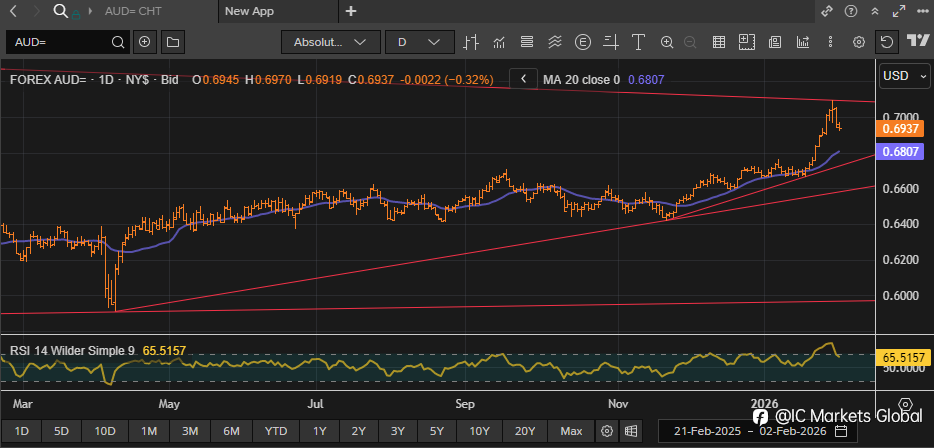Click the events circled E icon

[x=583, y=43]
